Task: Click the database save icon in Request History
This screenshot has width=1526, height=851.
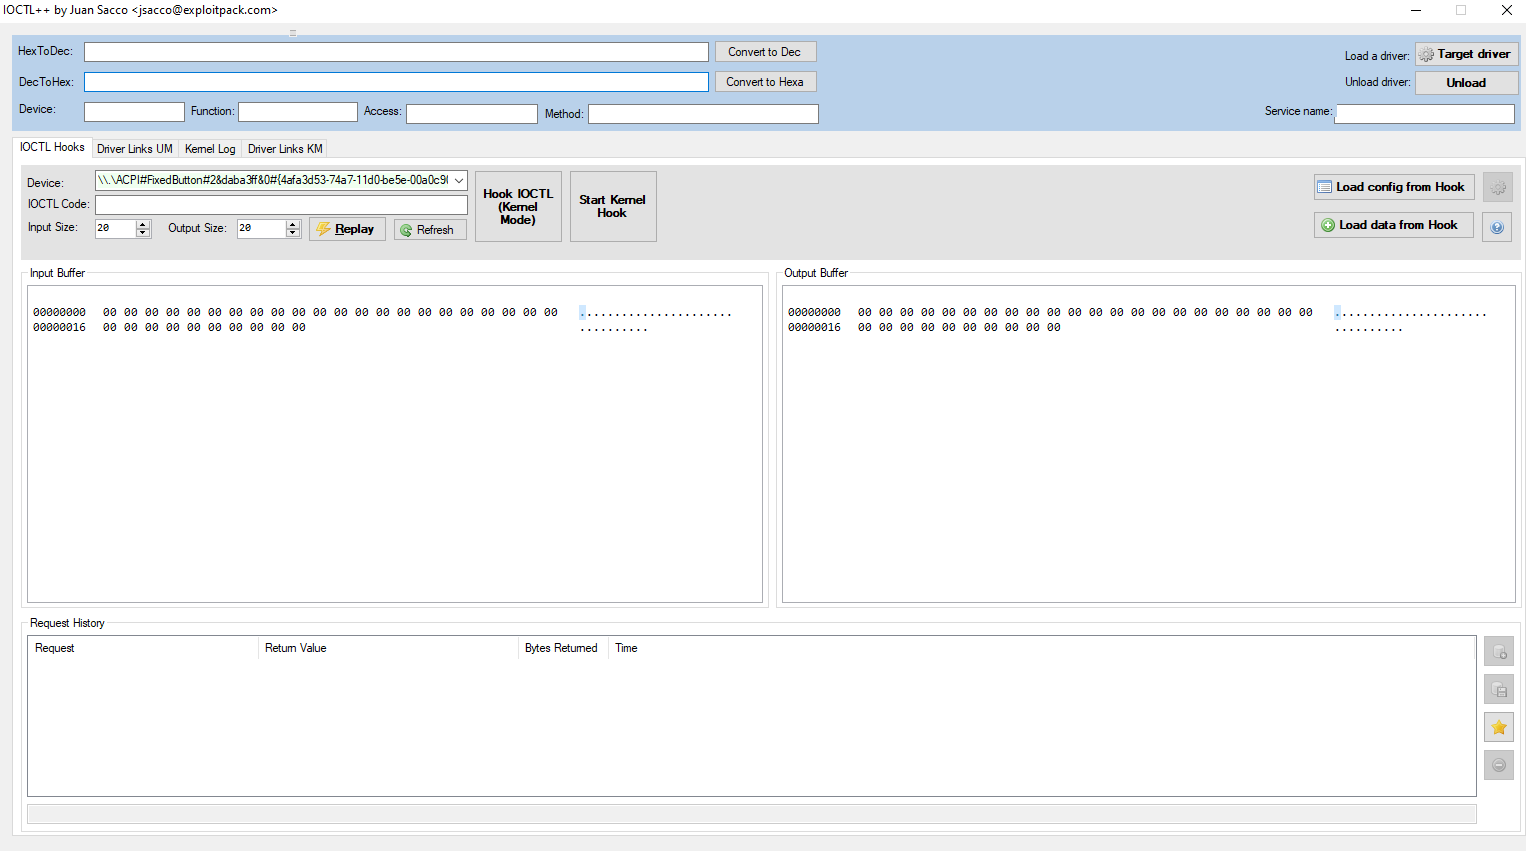Action: pos(1498,690)
